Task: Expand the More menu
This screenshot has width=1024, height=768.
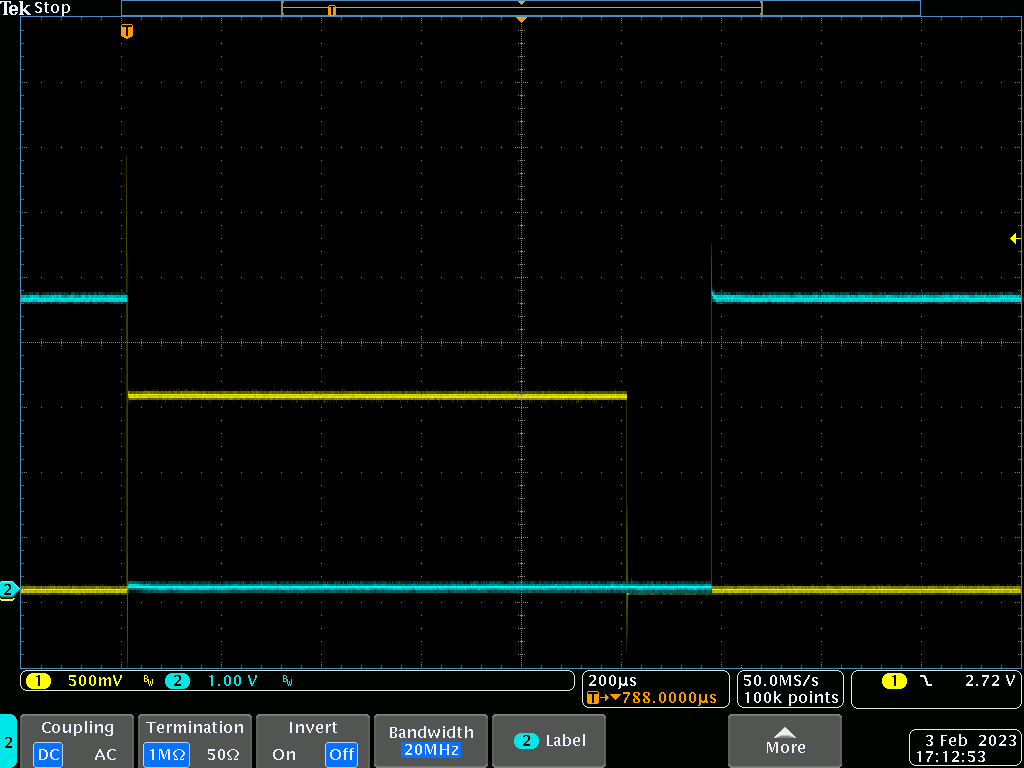Action: tap(785, 741)
